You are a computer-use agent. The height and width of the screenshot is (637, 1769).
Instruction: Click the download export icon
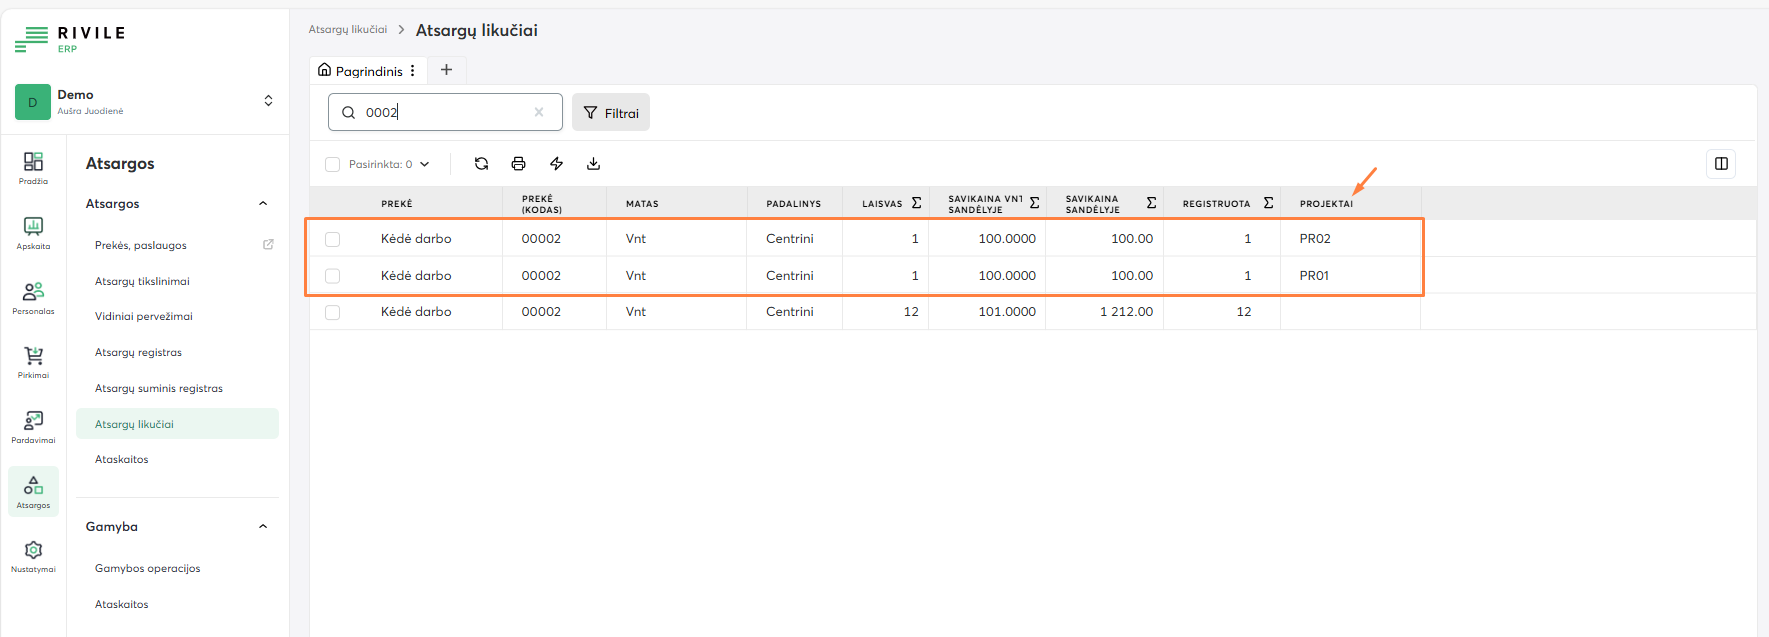point(593,164)
